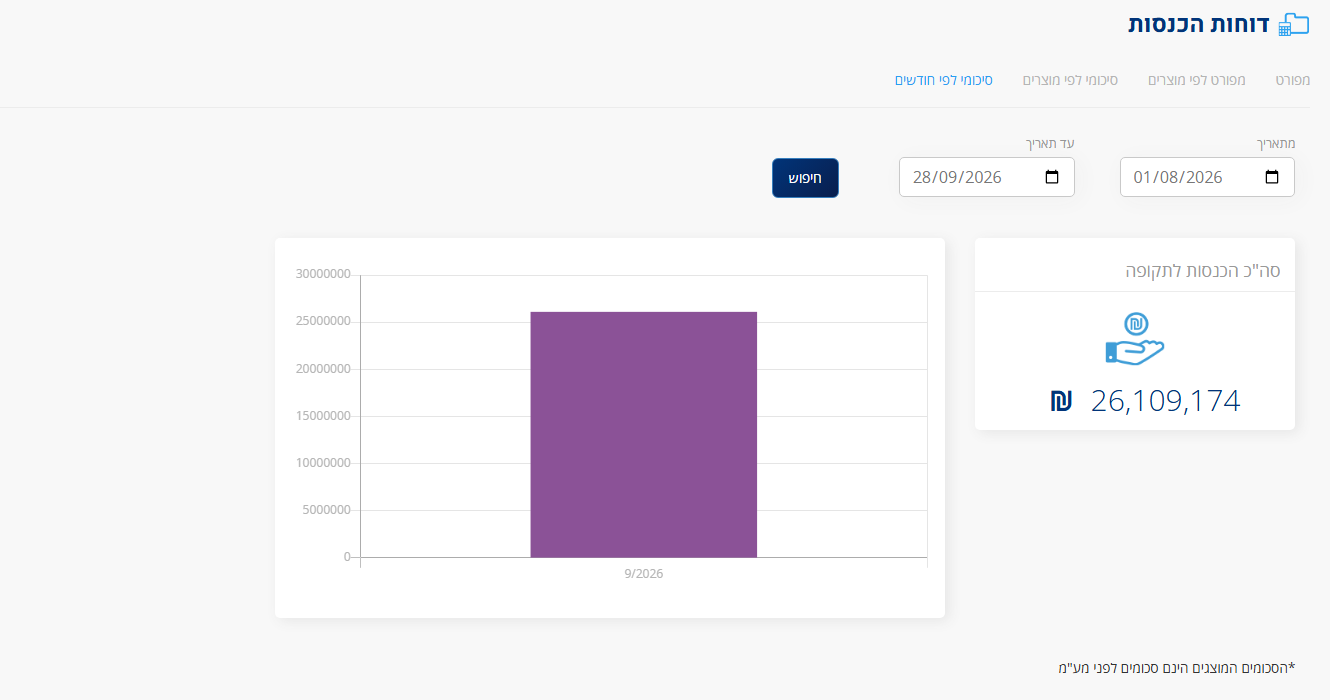Click the חיפוש search button
This screenshot has height=700, width=1330.
[805, 178]
